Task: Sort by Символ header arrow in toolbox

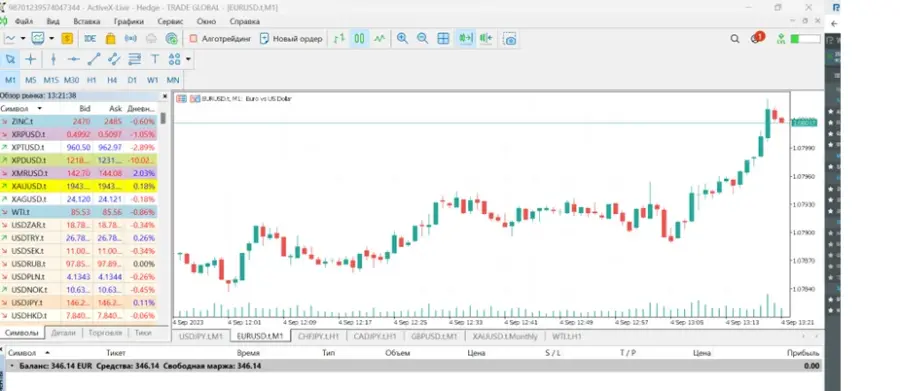Action: [47, 353]
